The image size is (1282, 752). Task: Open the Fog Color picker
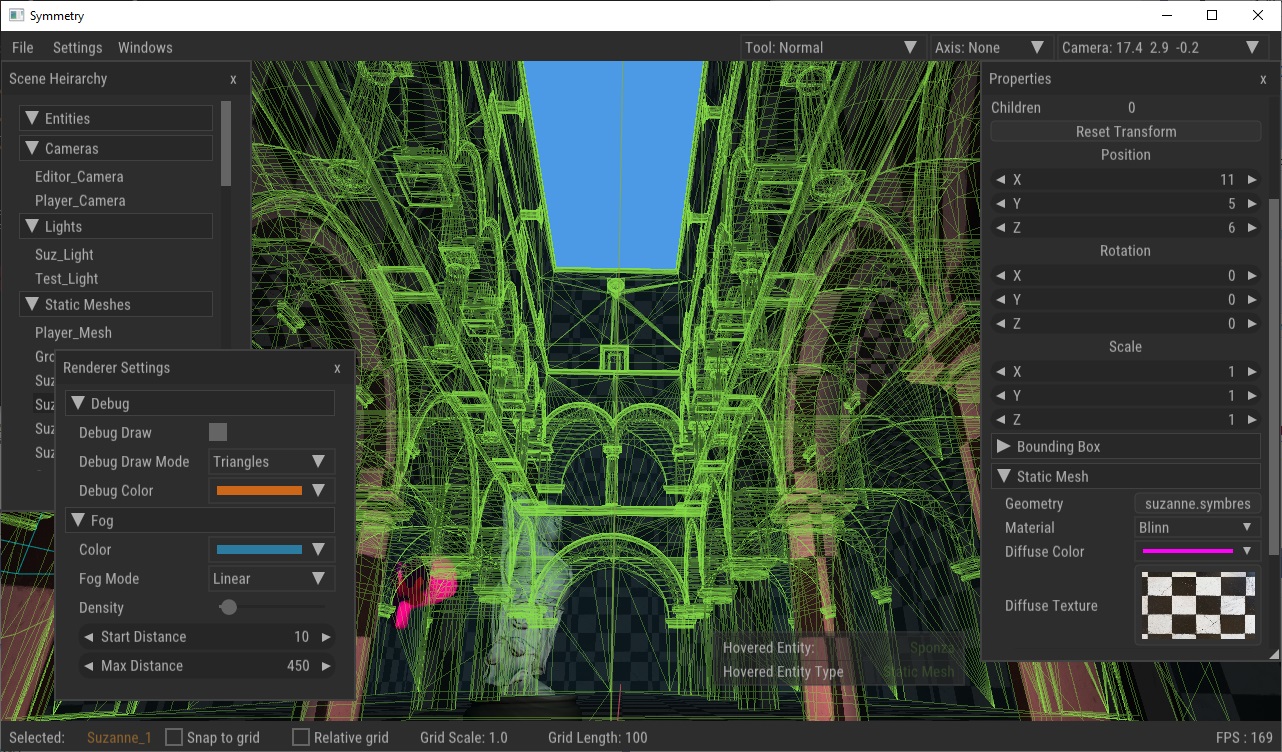coord(271,549)
